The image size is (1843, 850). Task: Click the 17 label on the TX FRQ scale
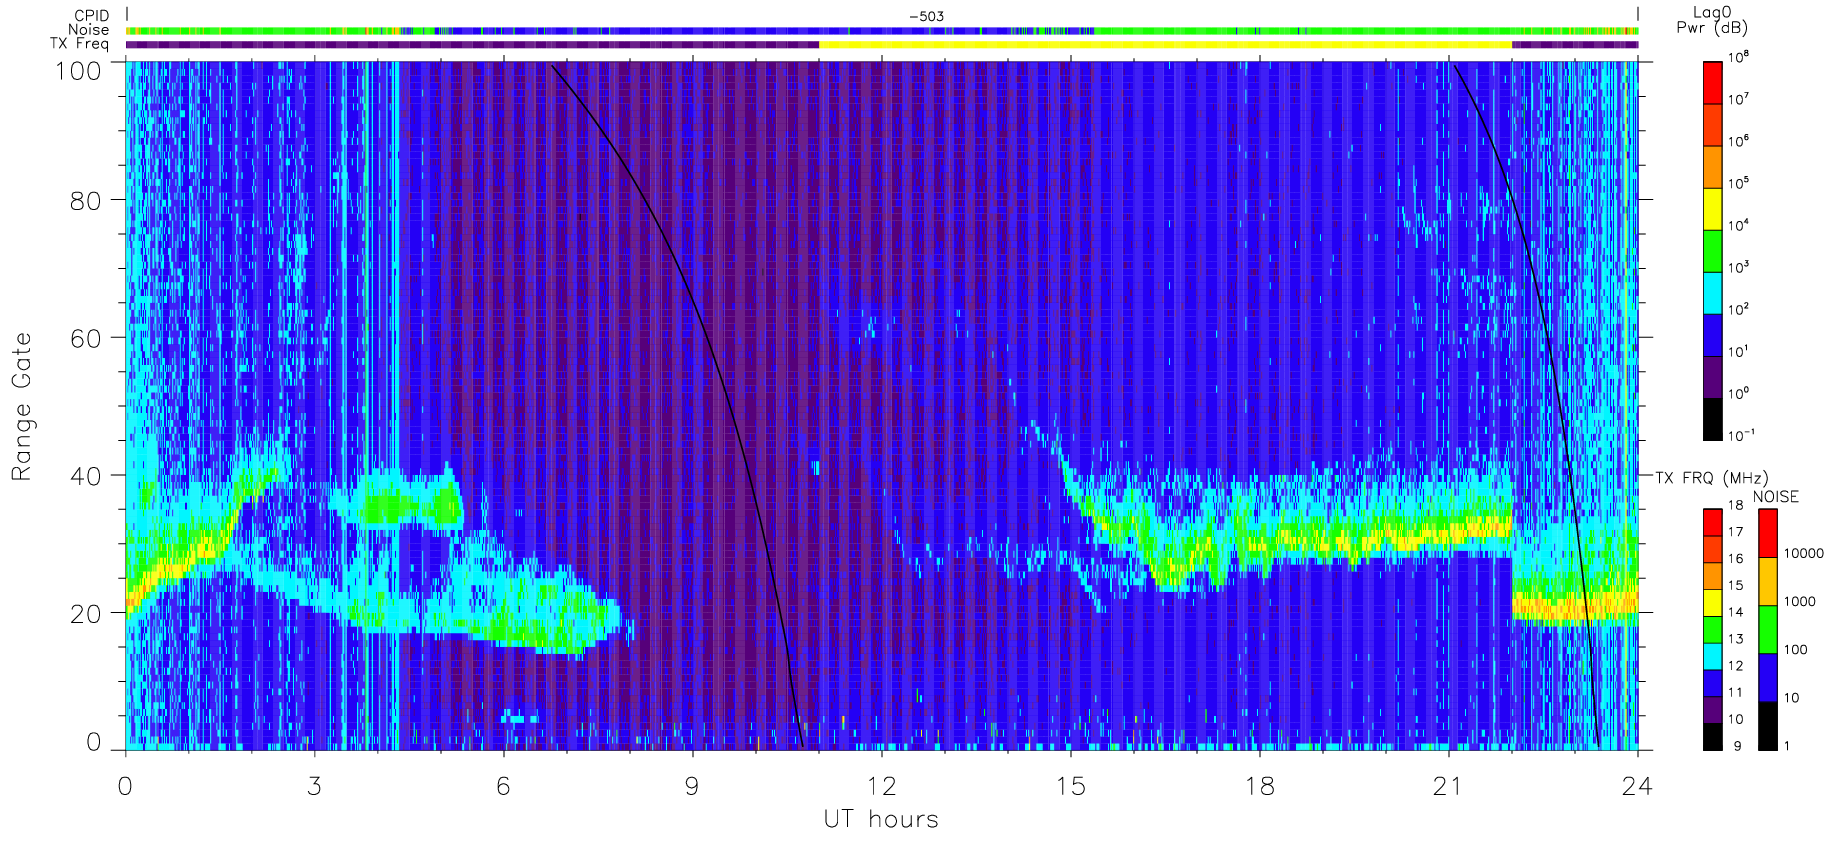click(x=1735, y=532)
